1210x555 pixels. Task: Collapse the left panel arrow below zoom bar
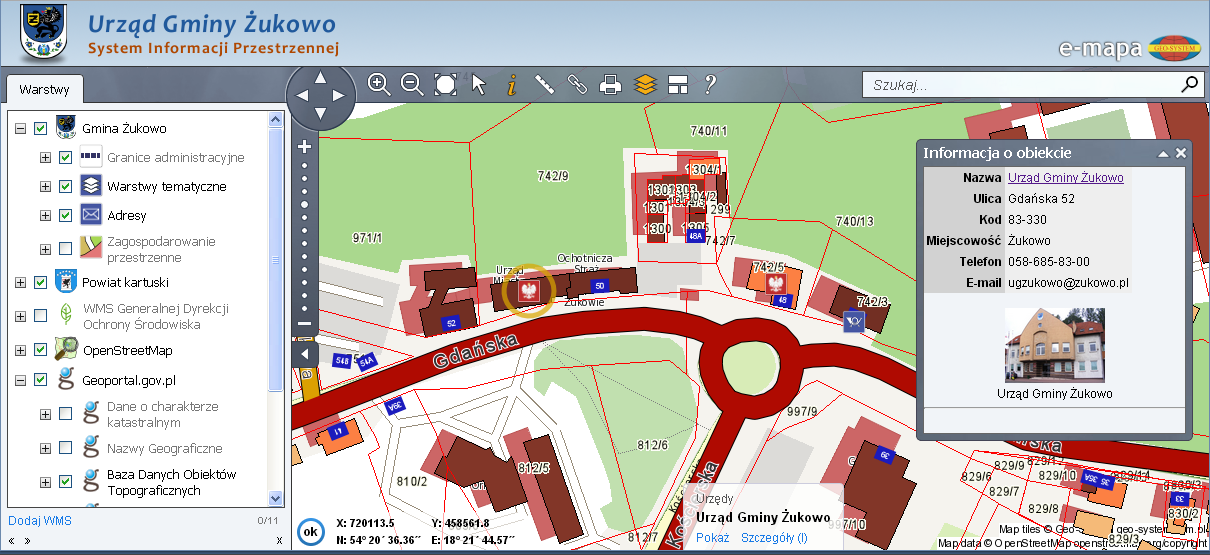(x=305, y=355)
